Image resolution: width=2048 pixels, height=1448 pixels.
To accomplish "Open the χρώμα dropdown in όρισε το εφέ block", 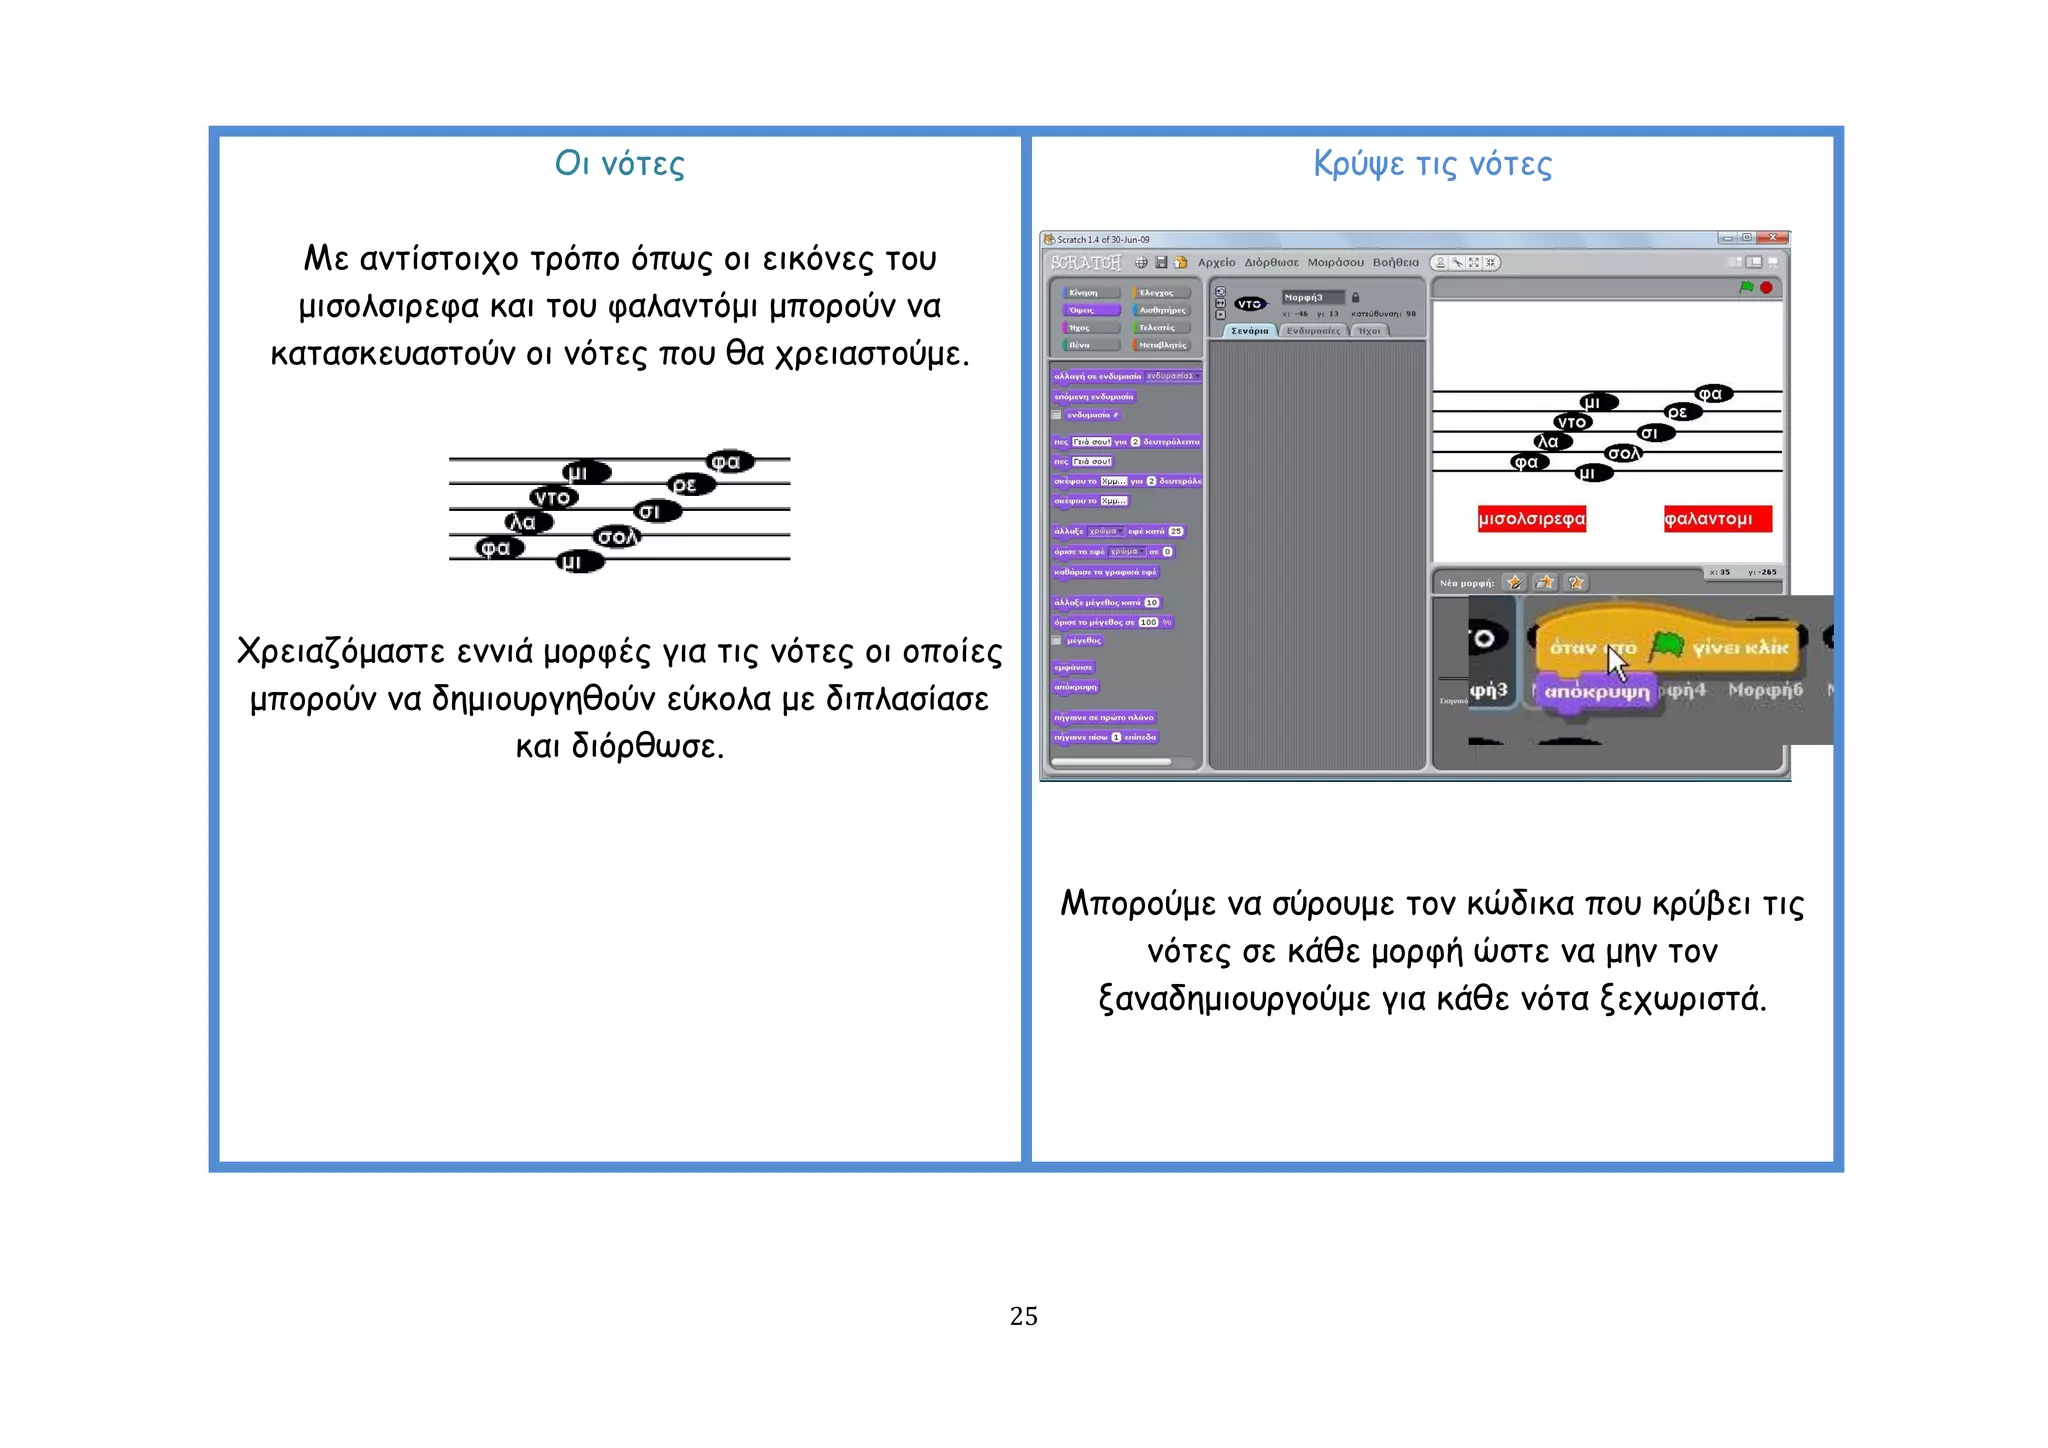I will pos(1127,552).
